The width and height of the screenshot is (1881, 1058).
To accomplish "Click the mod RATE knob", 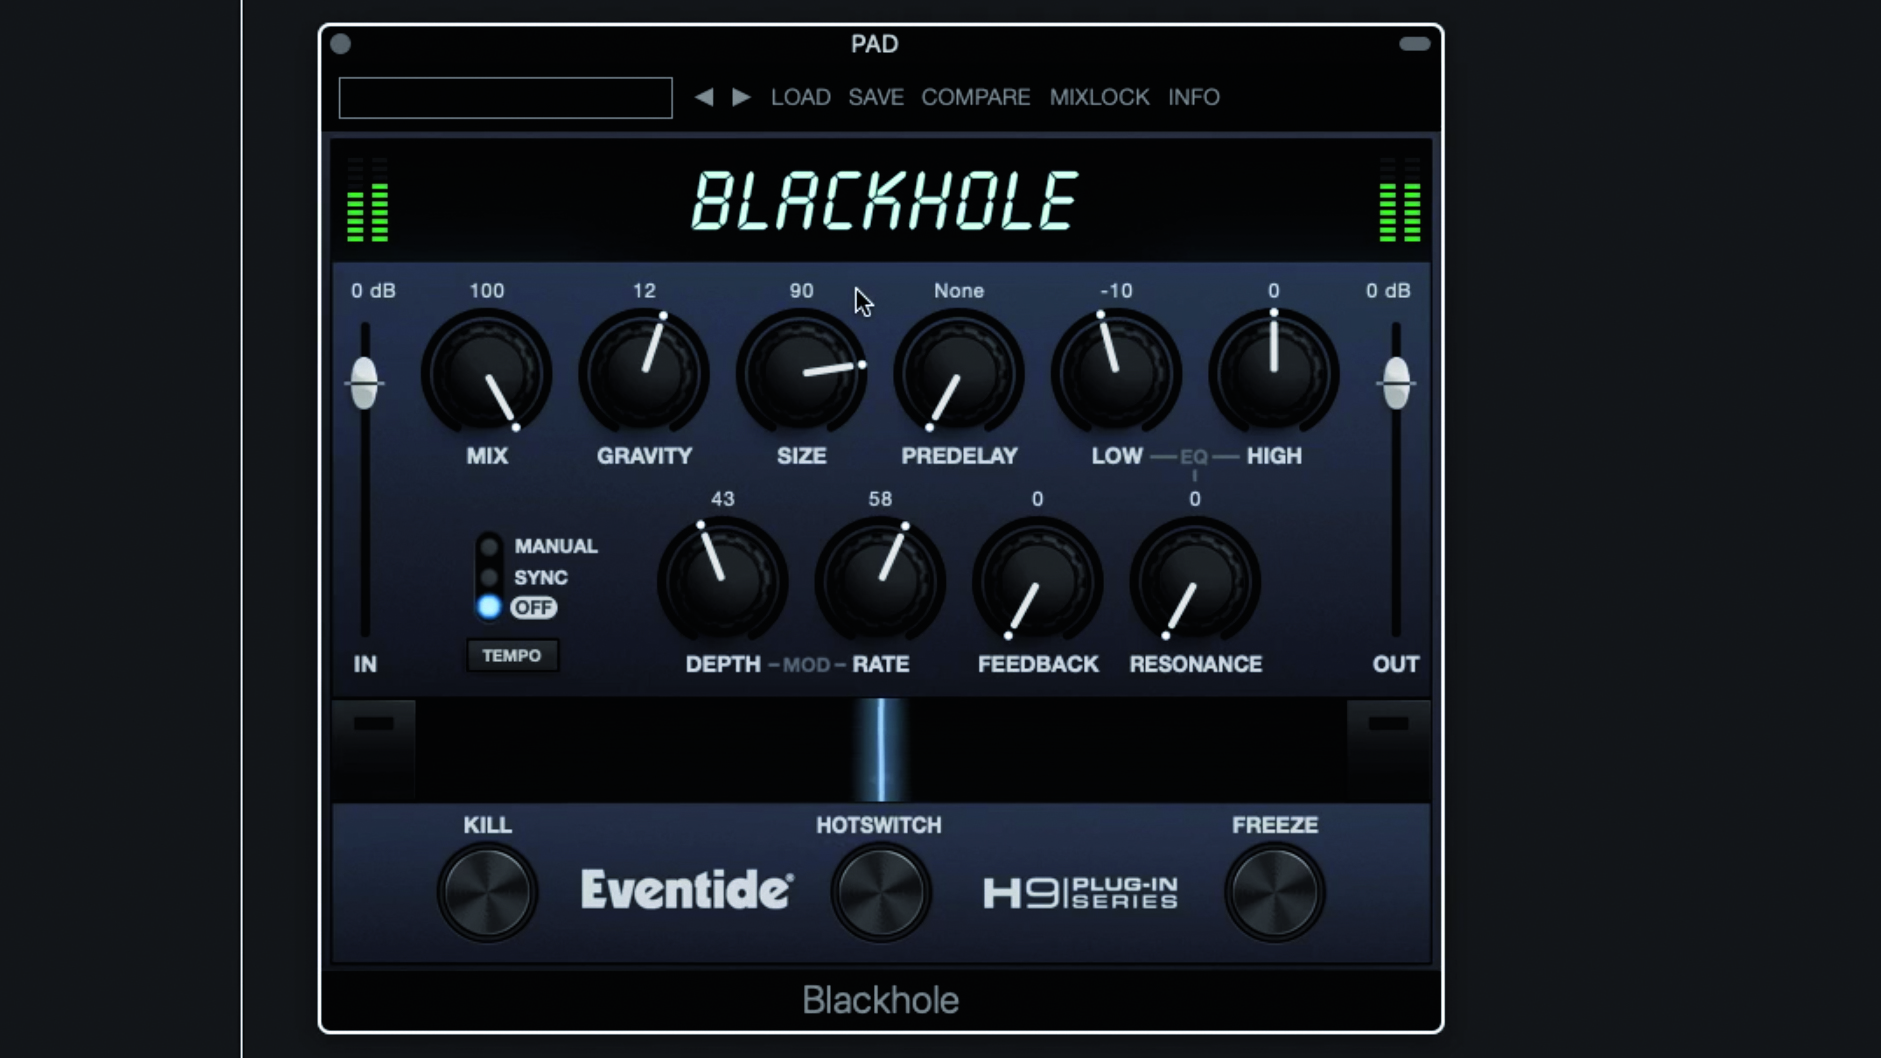I will tap(880, 583).
